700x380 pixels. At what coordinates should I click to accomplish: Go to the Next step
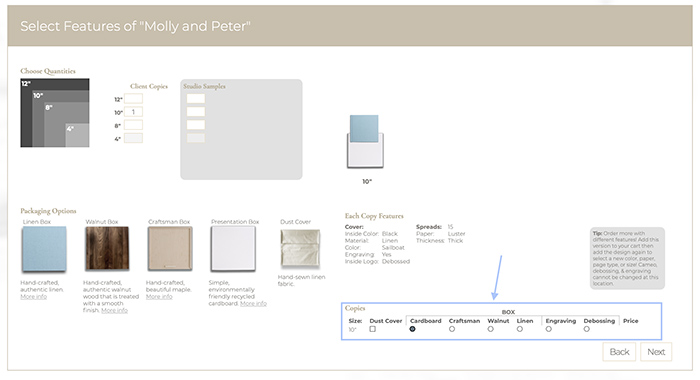[x=656, y=352]
